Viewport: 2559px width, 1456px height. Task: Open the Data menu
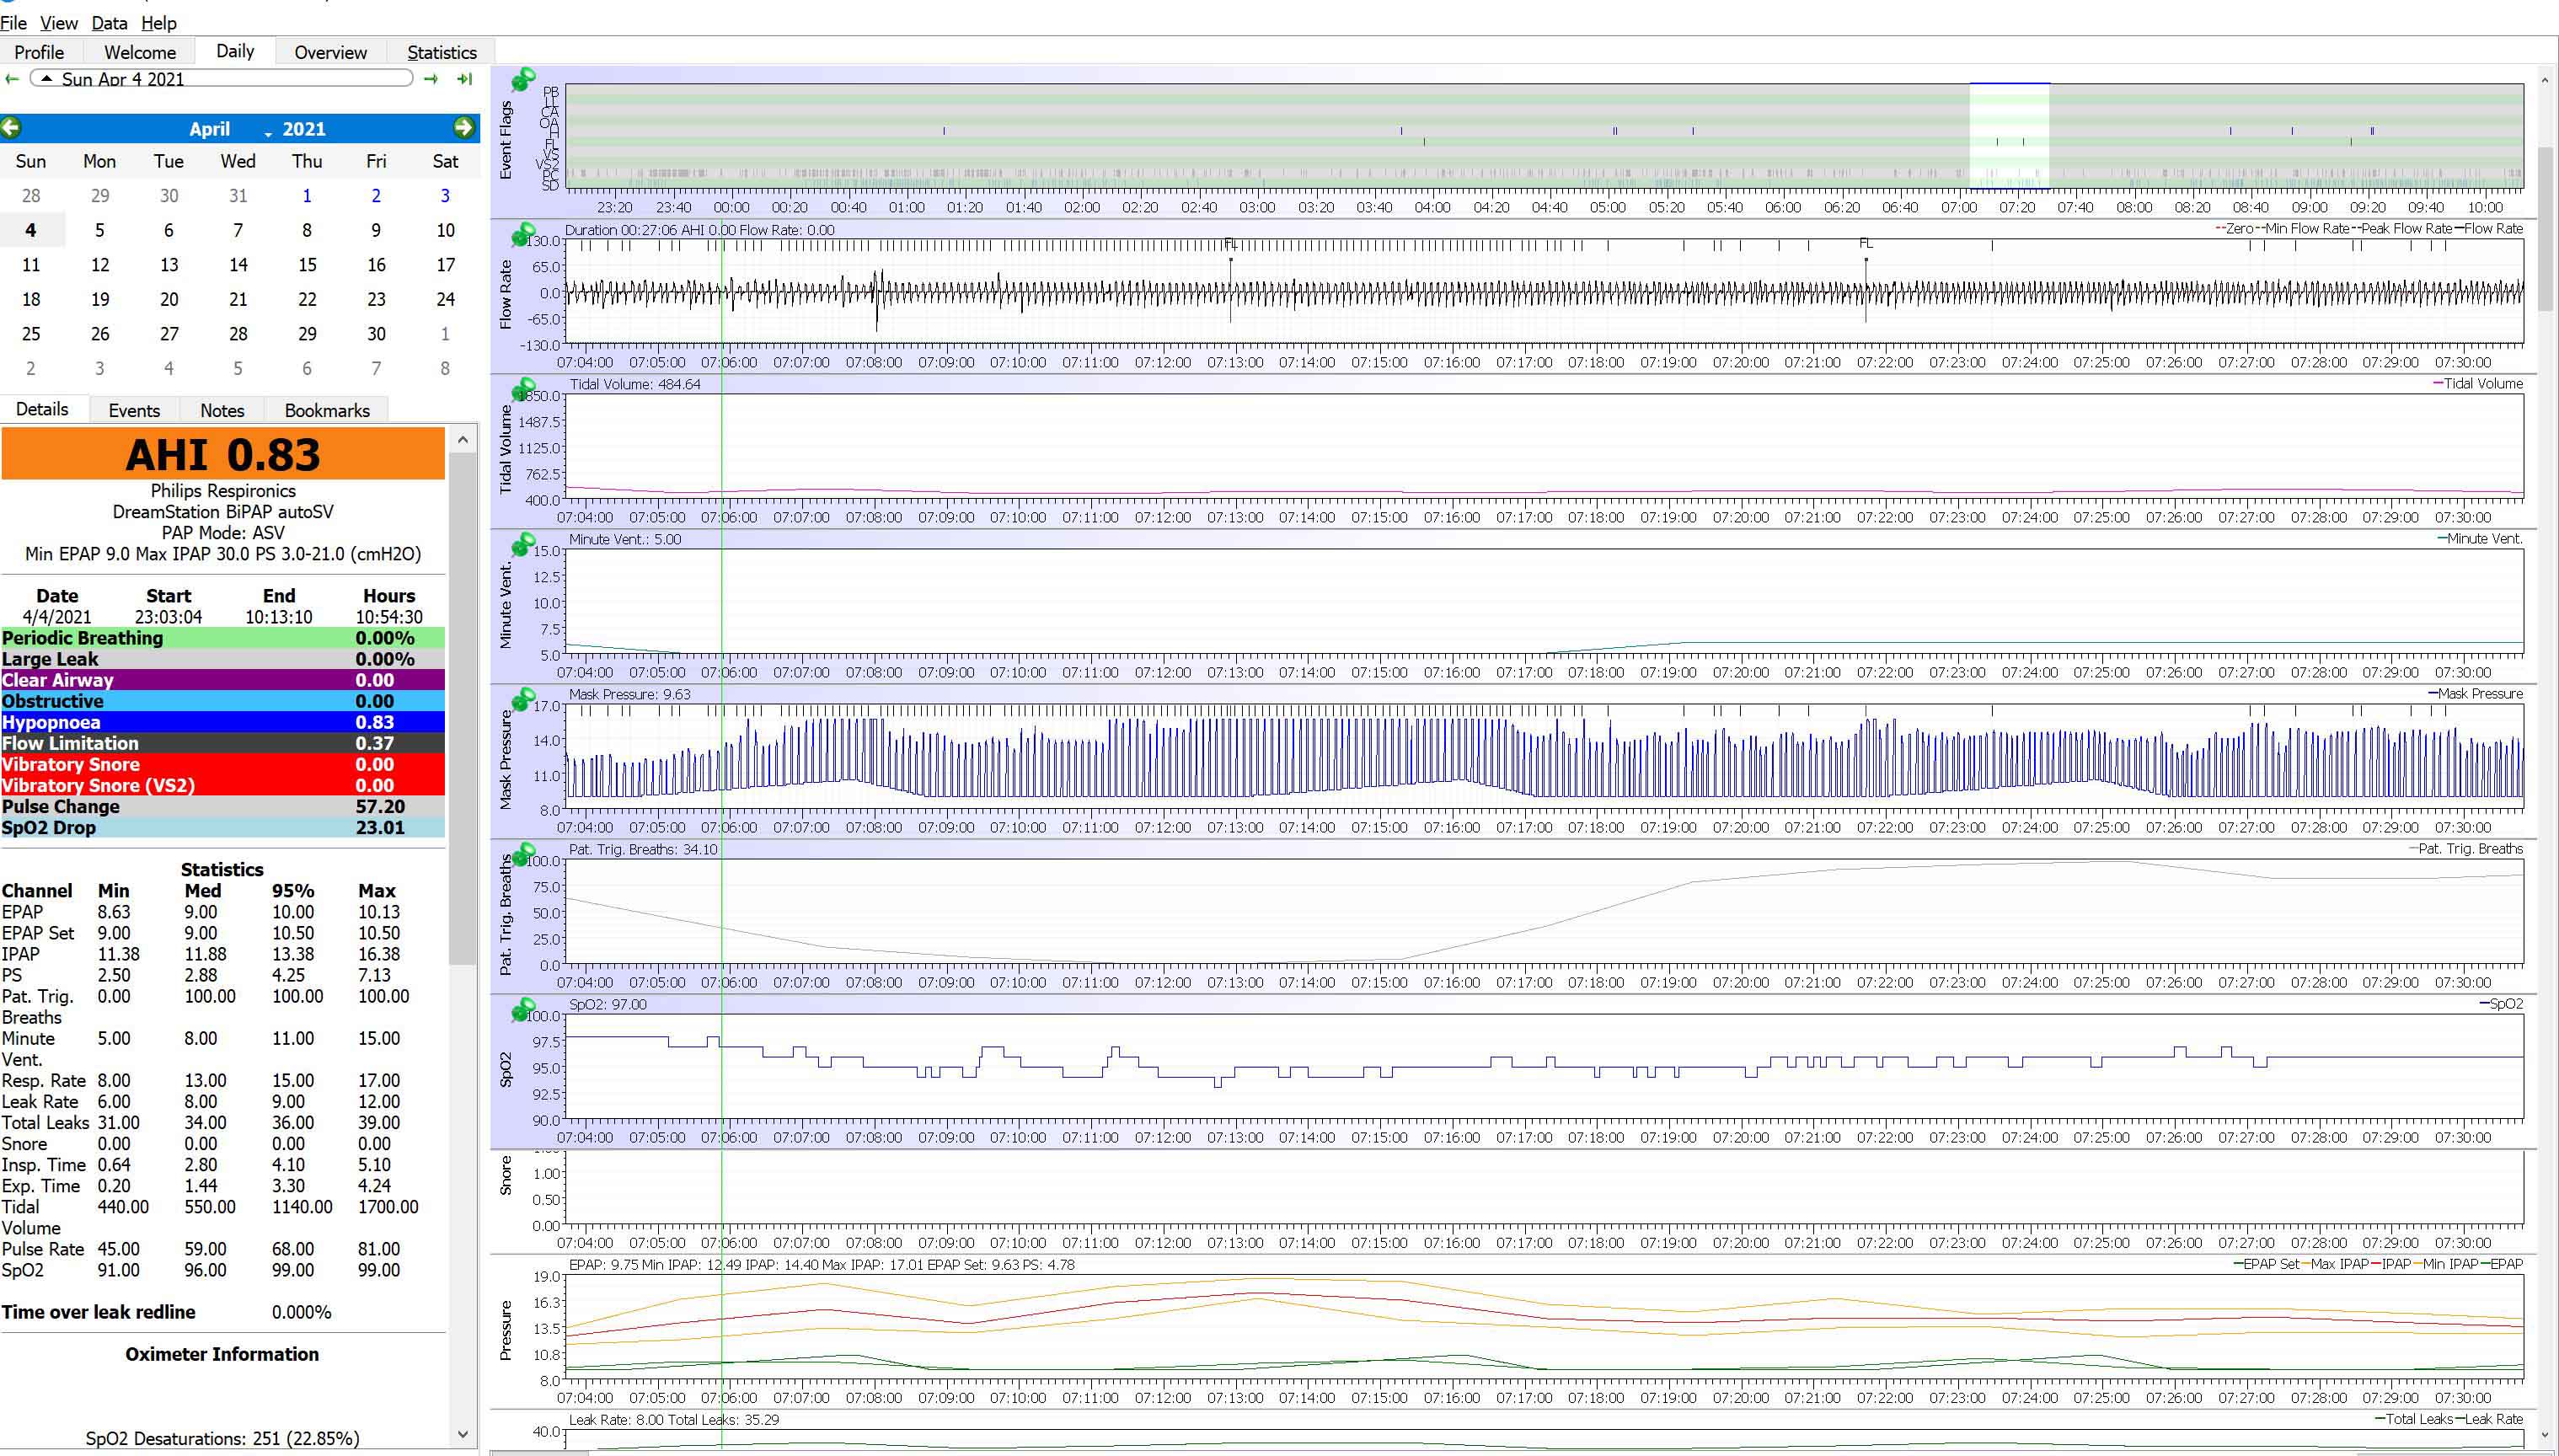click(109, 23)
